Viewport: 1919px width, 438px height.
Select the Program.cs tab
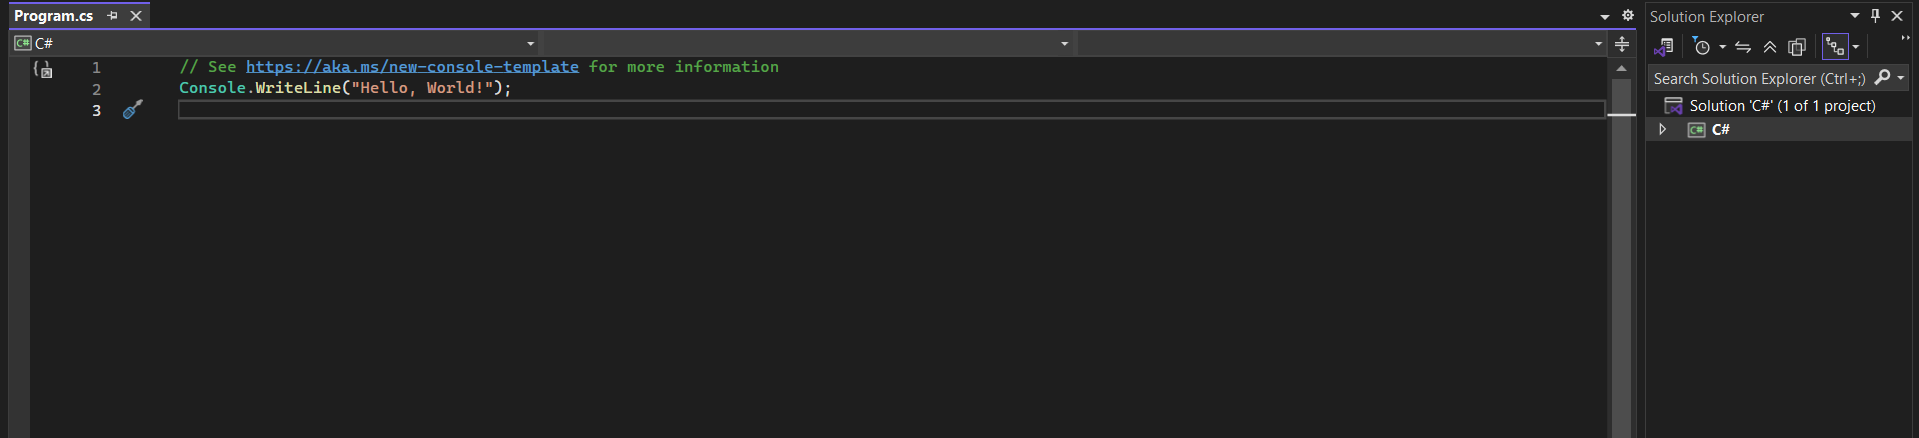(x=54, y=16)
